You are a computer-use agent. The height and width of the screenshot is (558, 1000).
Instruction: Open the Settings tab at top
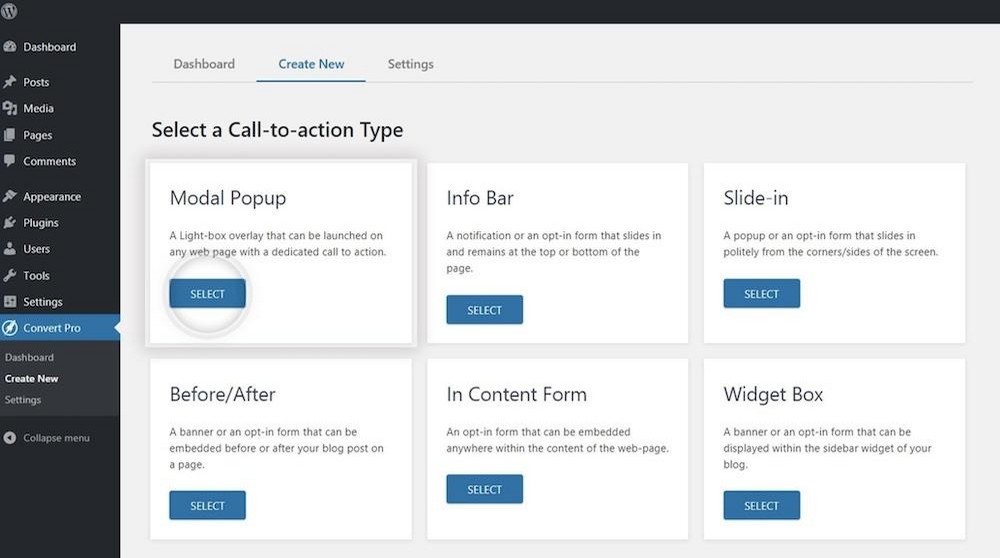point(410,64)
